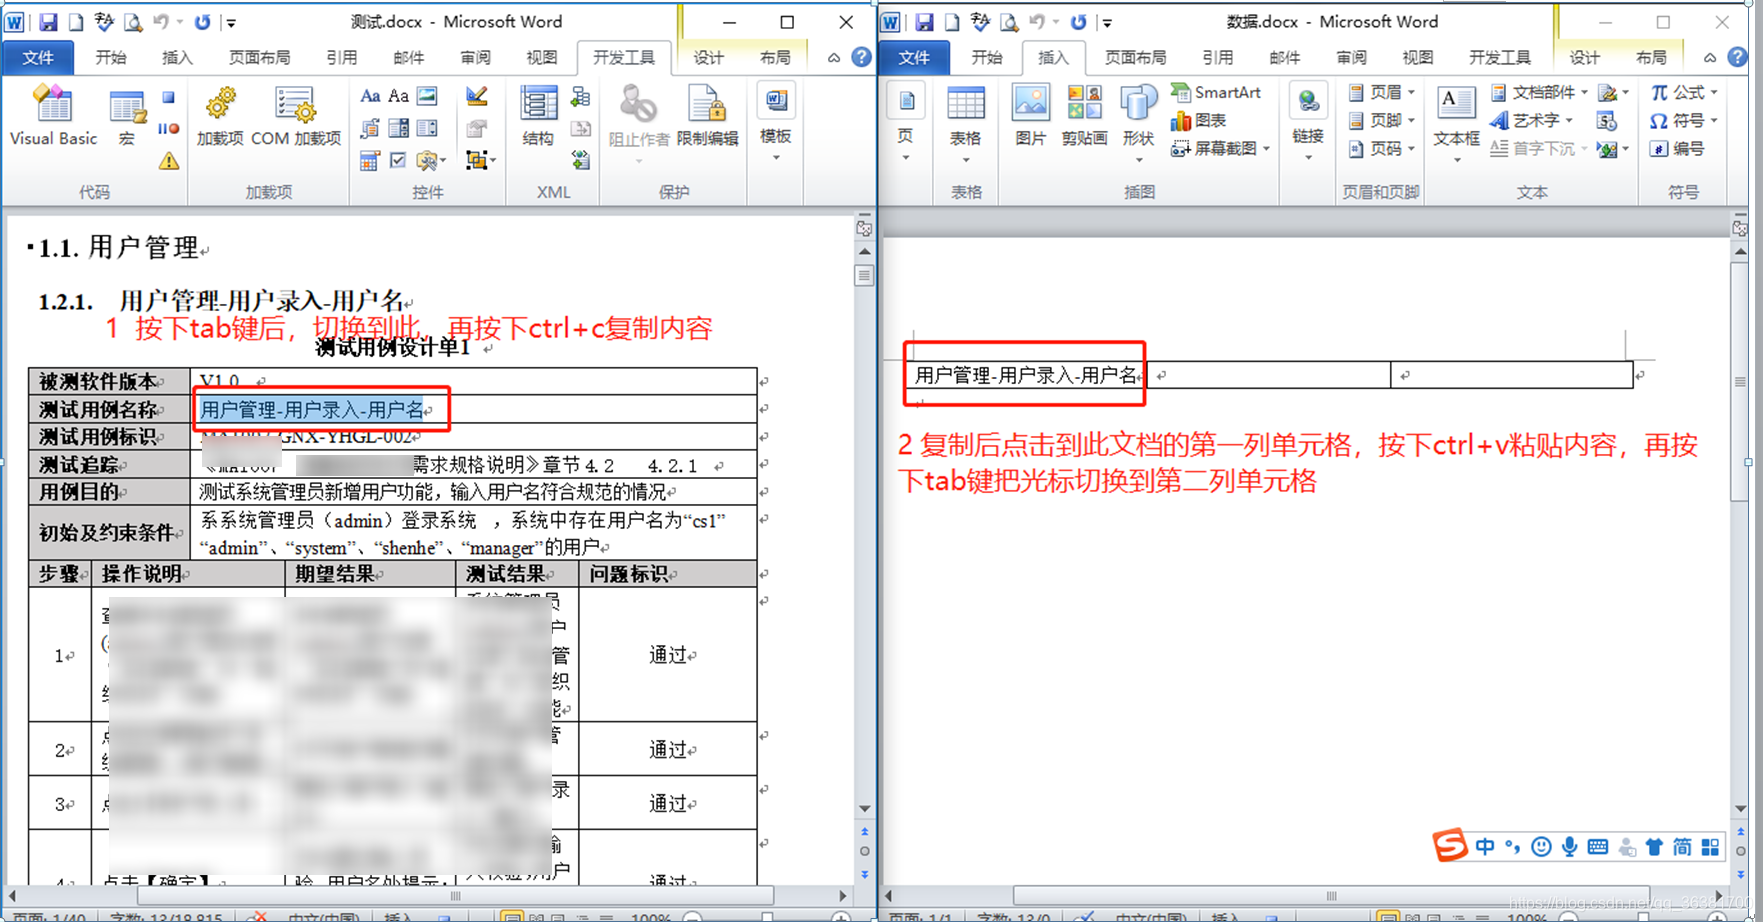This screenshot has width=1763, height=922.
Task: Toggle Sogou 中 Chinese/English input mode
Action: 1485,847
